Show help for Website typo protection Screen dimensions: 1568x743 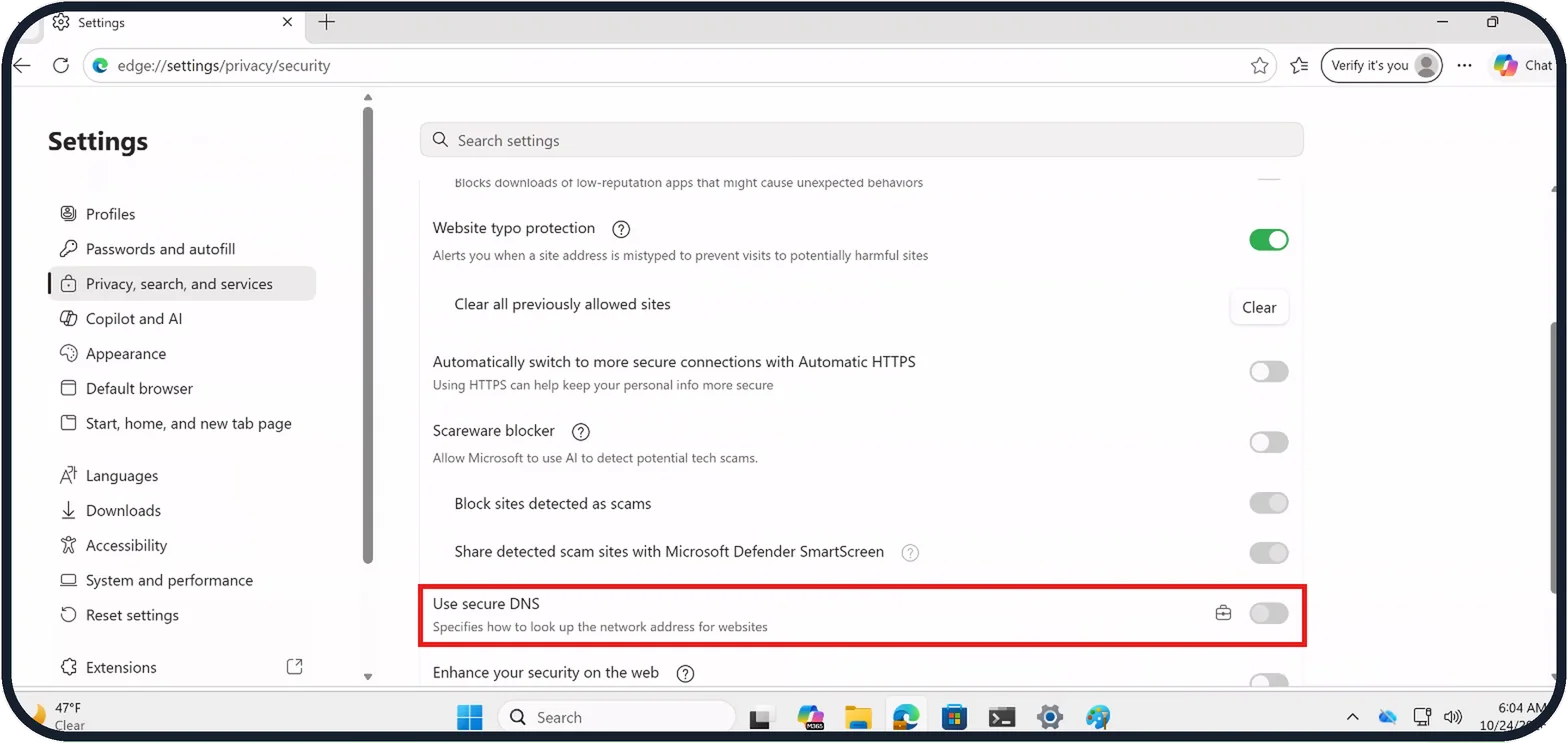(x=621, y=229)
